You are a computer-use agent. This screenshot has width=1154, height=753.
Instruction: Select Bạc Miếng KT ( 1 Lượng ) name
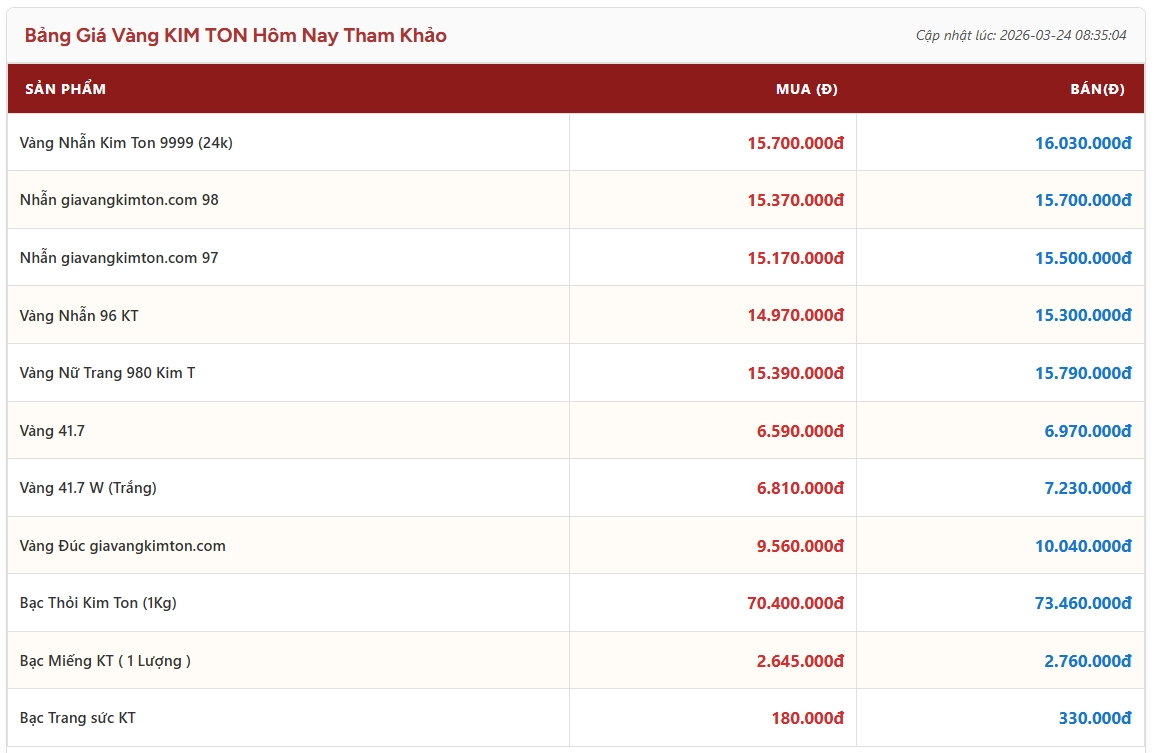coord(105,661)
